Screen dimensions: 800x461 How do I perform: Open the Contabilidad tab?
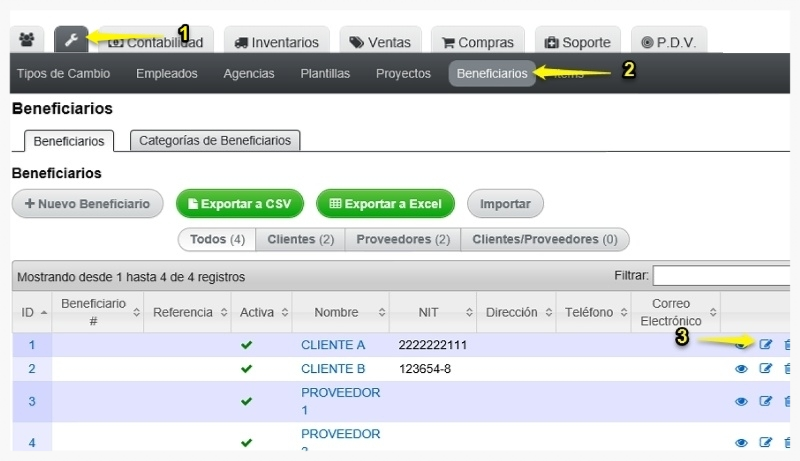(x=156, y=42)
